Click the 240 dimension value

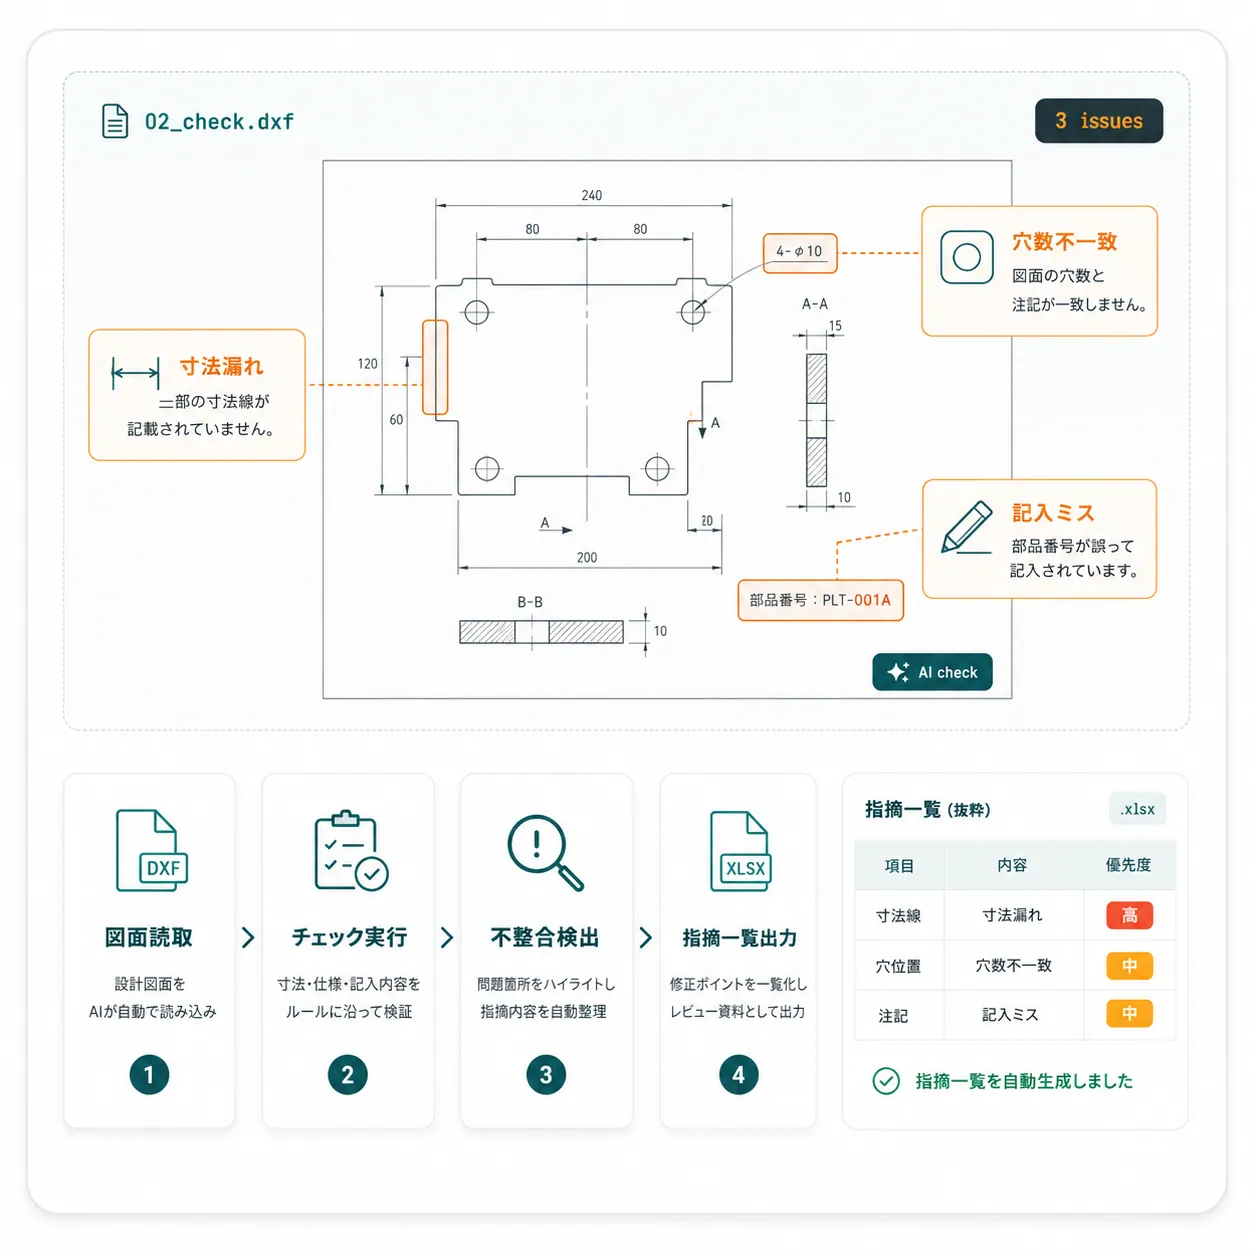pyautogui.click(x=592, y=195)
